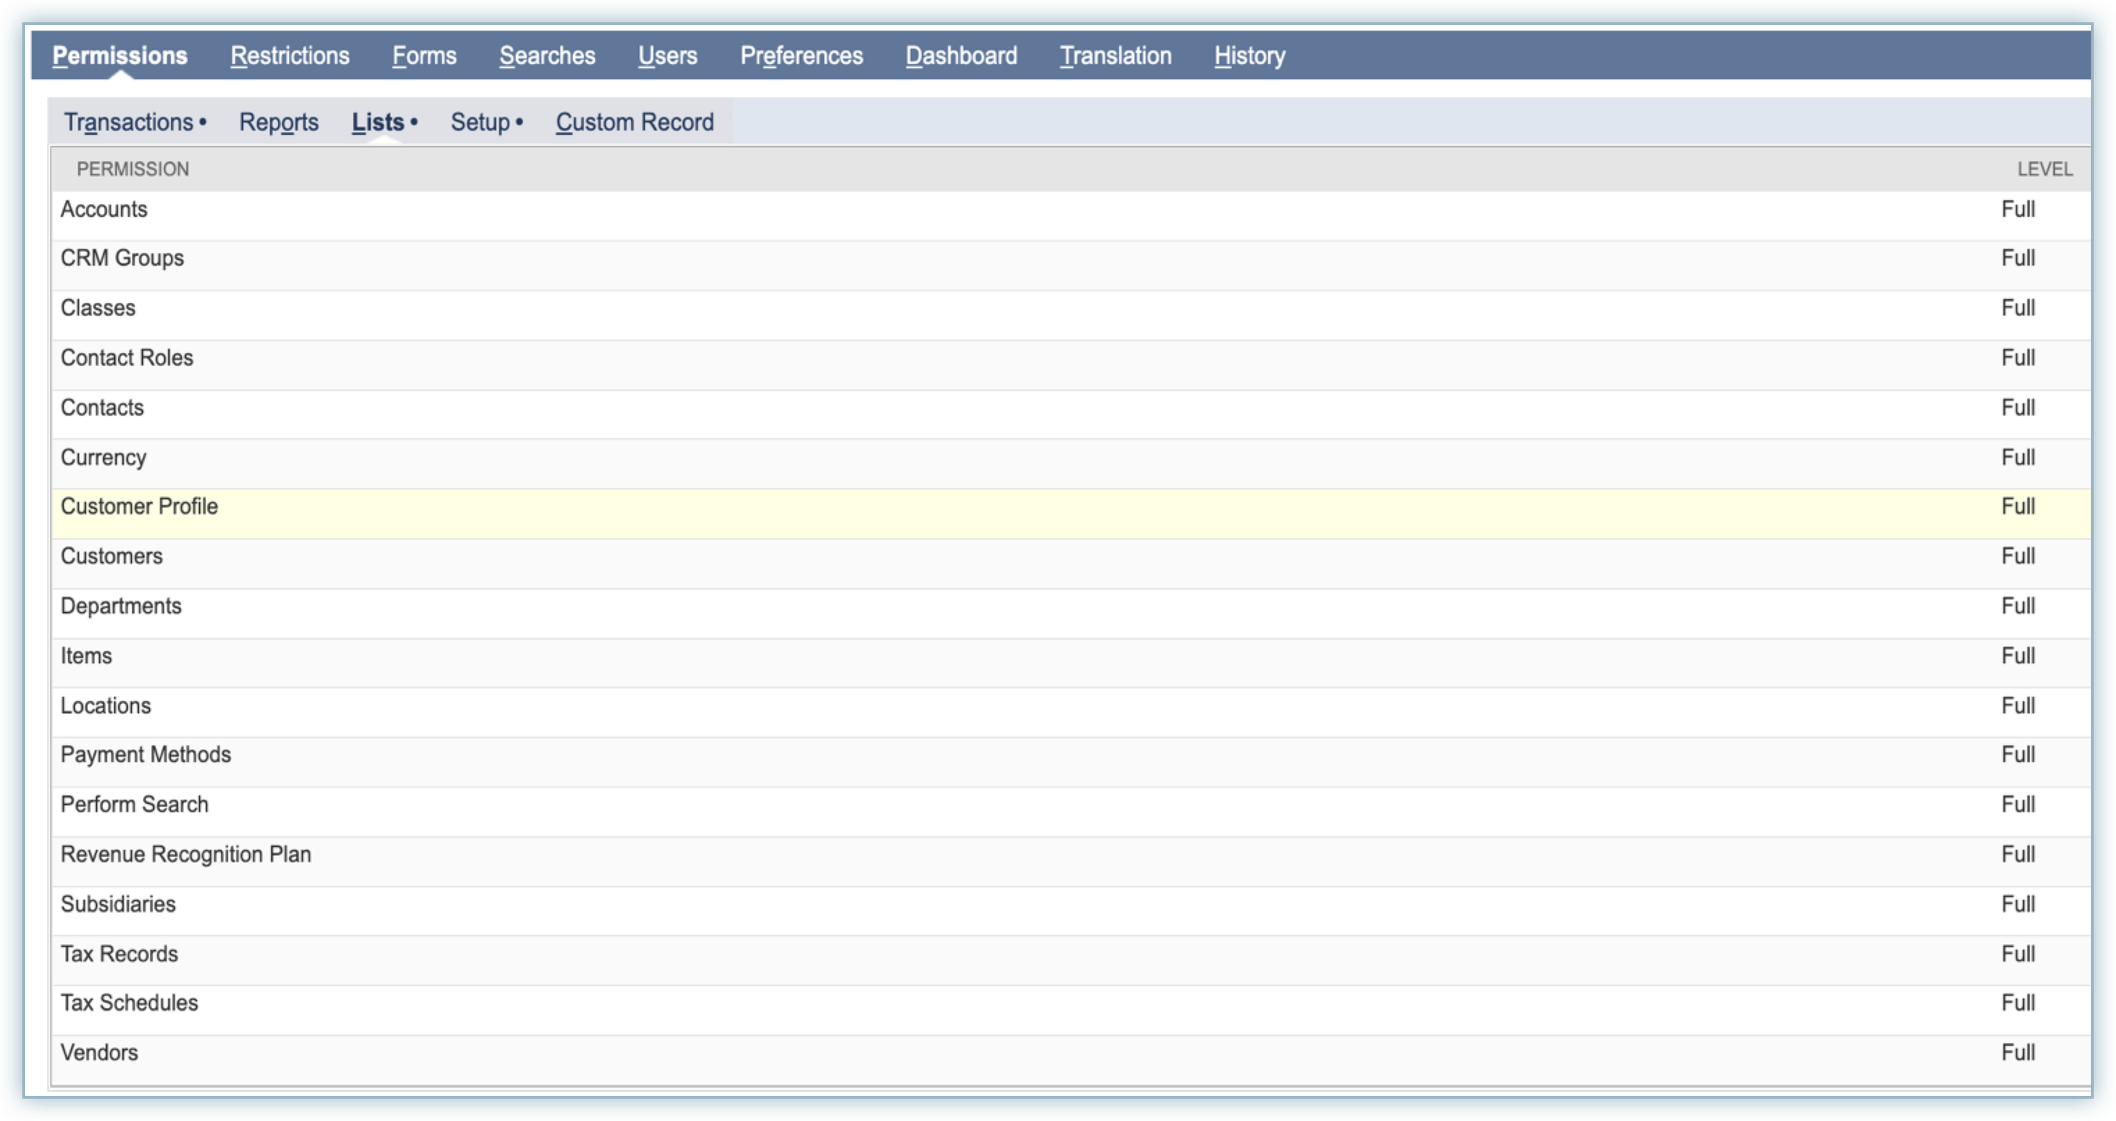
Task: Click Full level for Vendors
Action: pos(2017,1053)
